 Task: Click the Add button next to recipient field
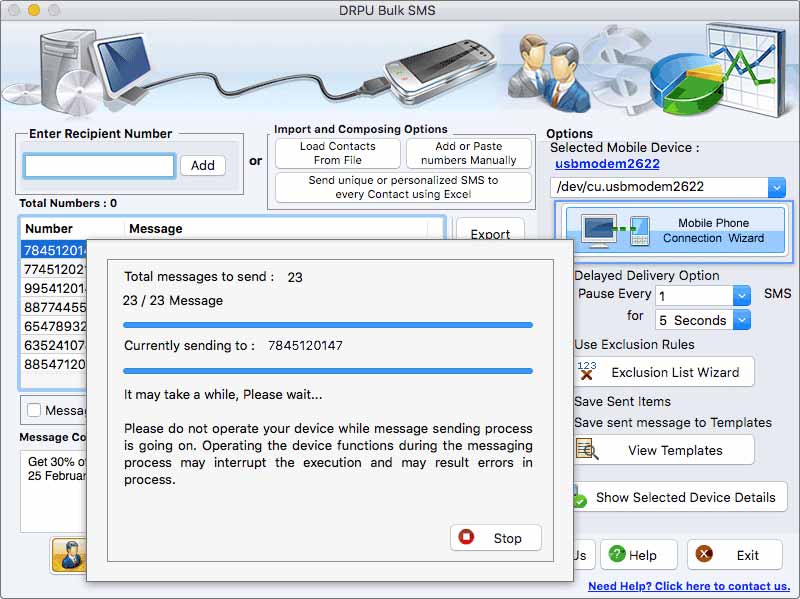click(203, 164)
